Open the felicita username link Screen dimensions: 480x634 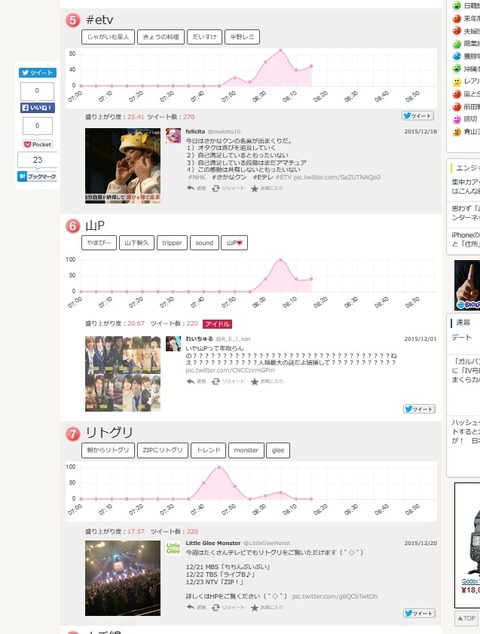(x=195, y=131)
